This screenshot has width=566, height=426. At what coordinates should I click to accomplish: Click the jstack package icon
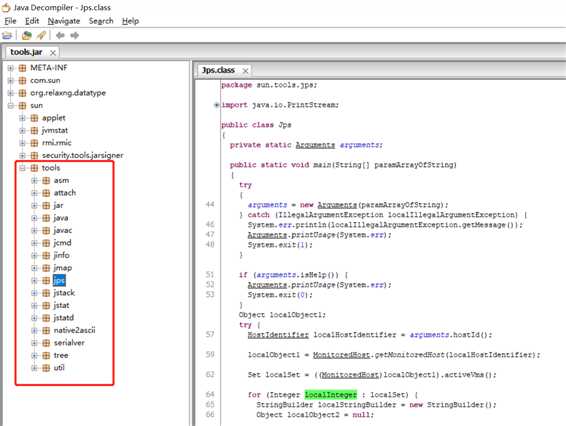click(46, 293)
